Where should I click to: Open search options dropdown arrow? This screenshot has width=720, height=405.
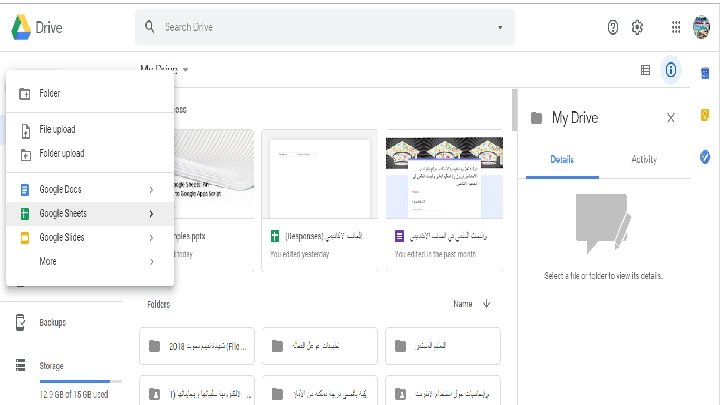tap(500, 28)
